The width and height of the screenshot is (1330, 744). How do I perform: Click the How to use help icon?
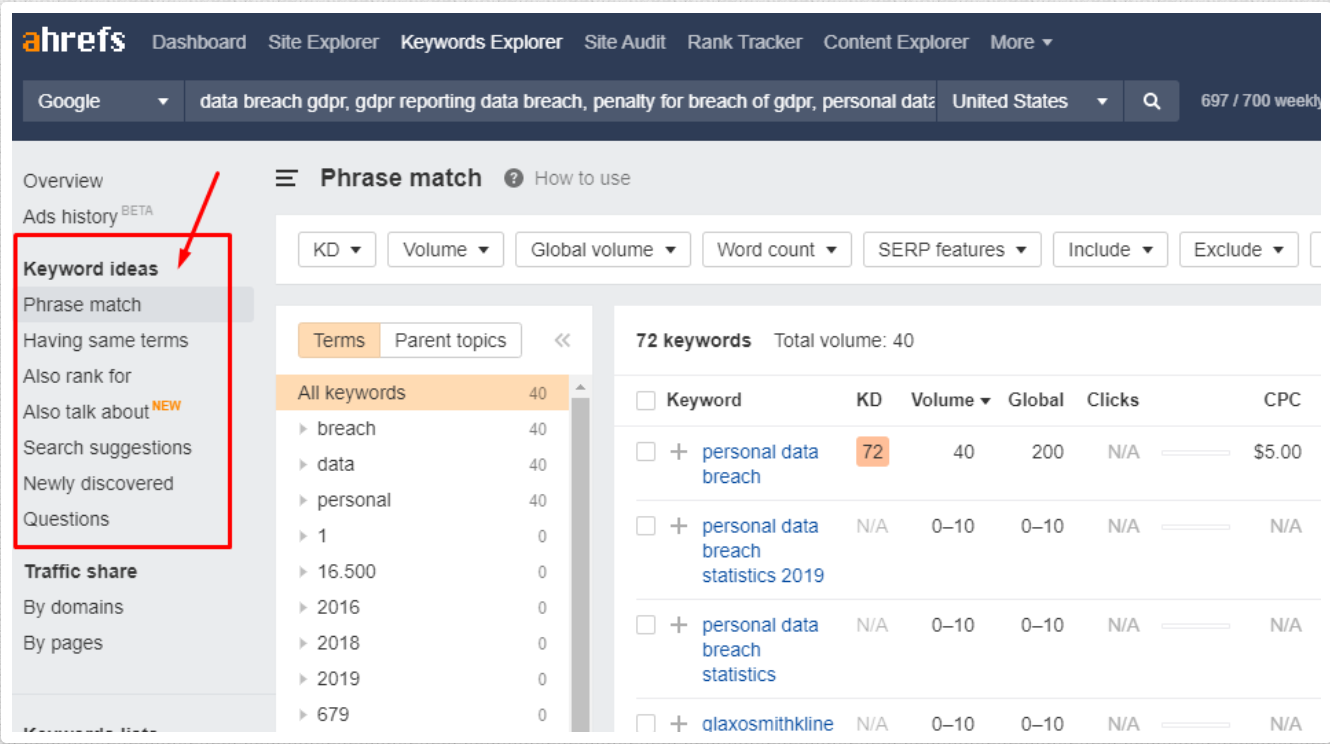click(x=514, y=178)
